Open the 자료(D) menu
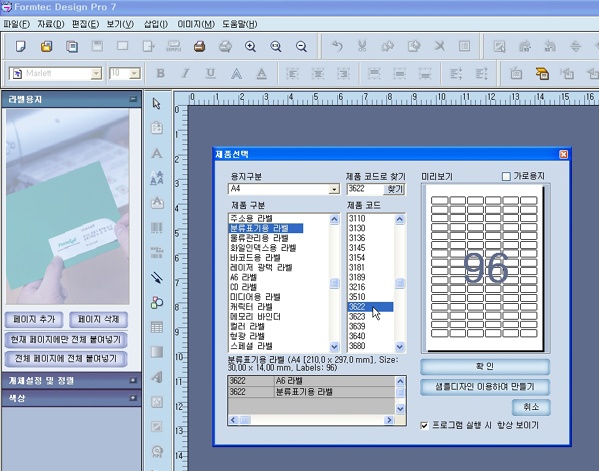Viewport: 599px width, 471px height. pyautogui.click(x=50, y=24)
